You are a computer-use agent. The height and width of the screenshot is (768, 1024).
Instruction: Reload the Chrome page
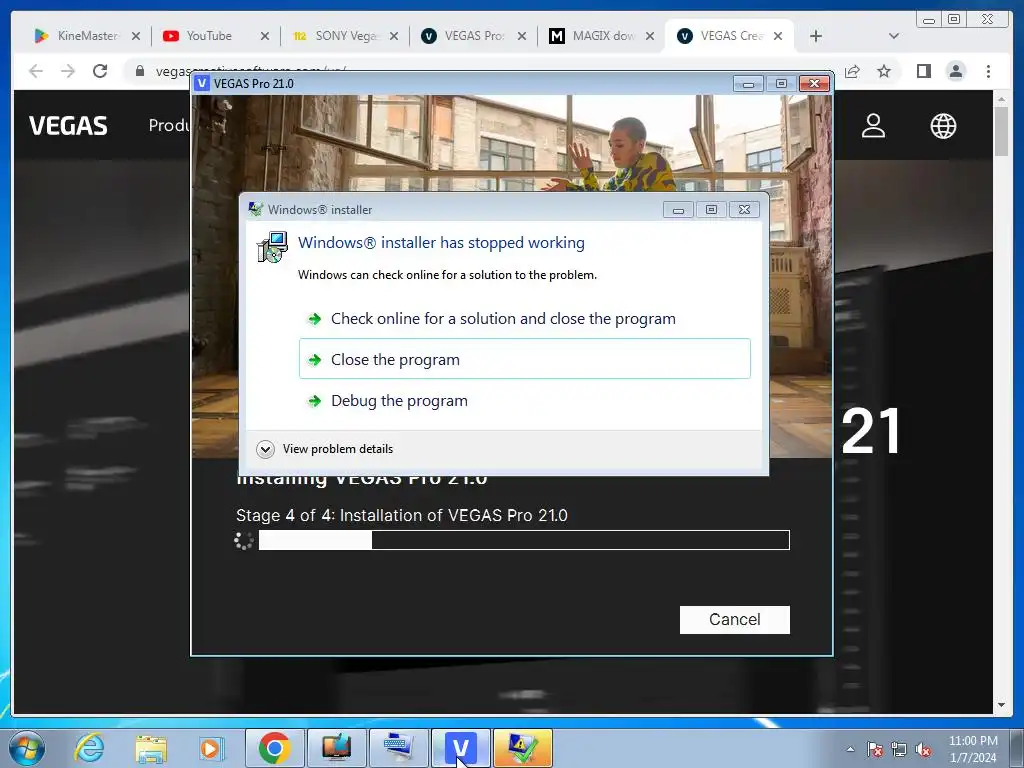coord(100,71)
